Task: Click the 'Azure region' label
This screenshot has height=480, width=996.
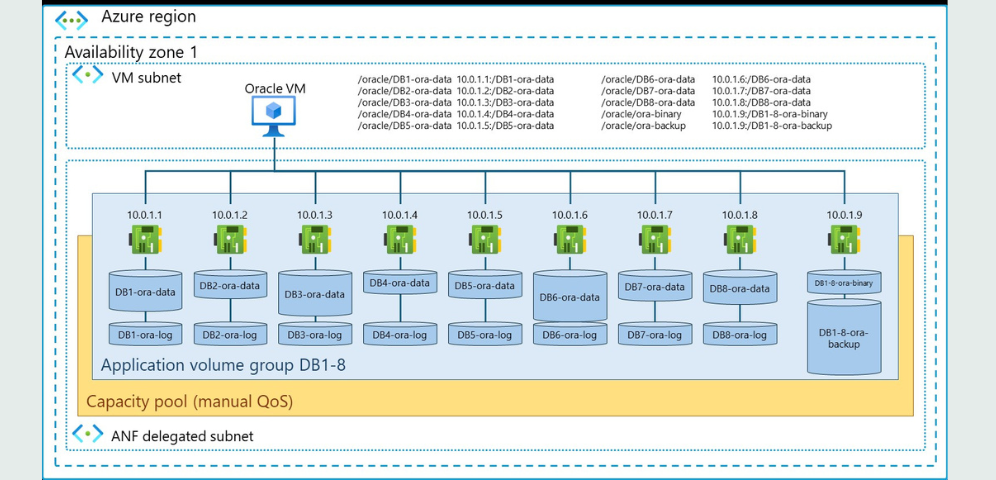Action: 149,17
